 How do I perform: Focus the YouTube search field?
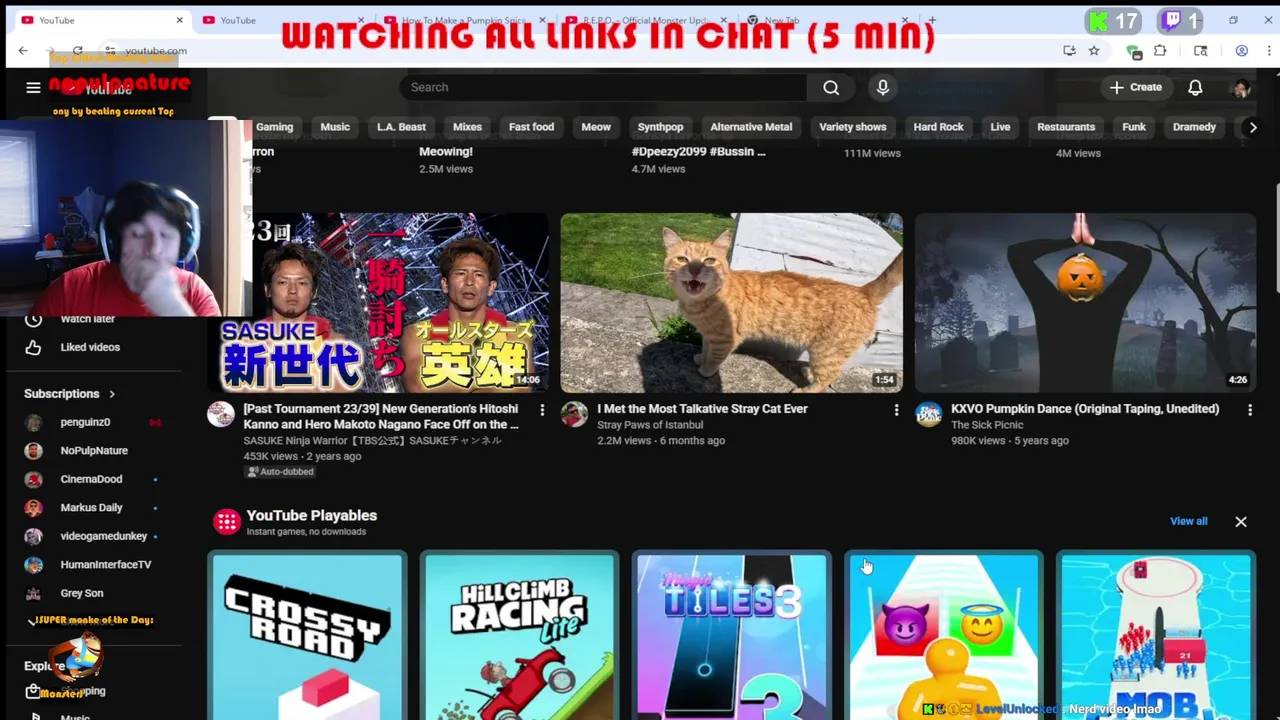[x=603, y=87]
